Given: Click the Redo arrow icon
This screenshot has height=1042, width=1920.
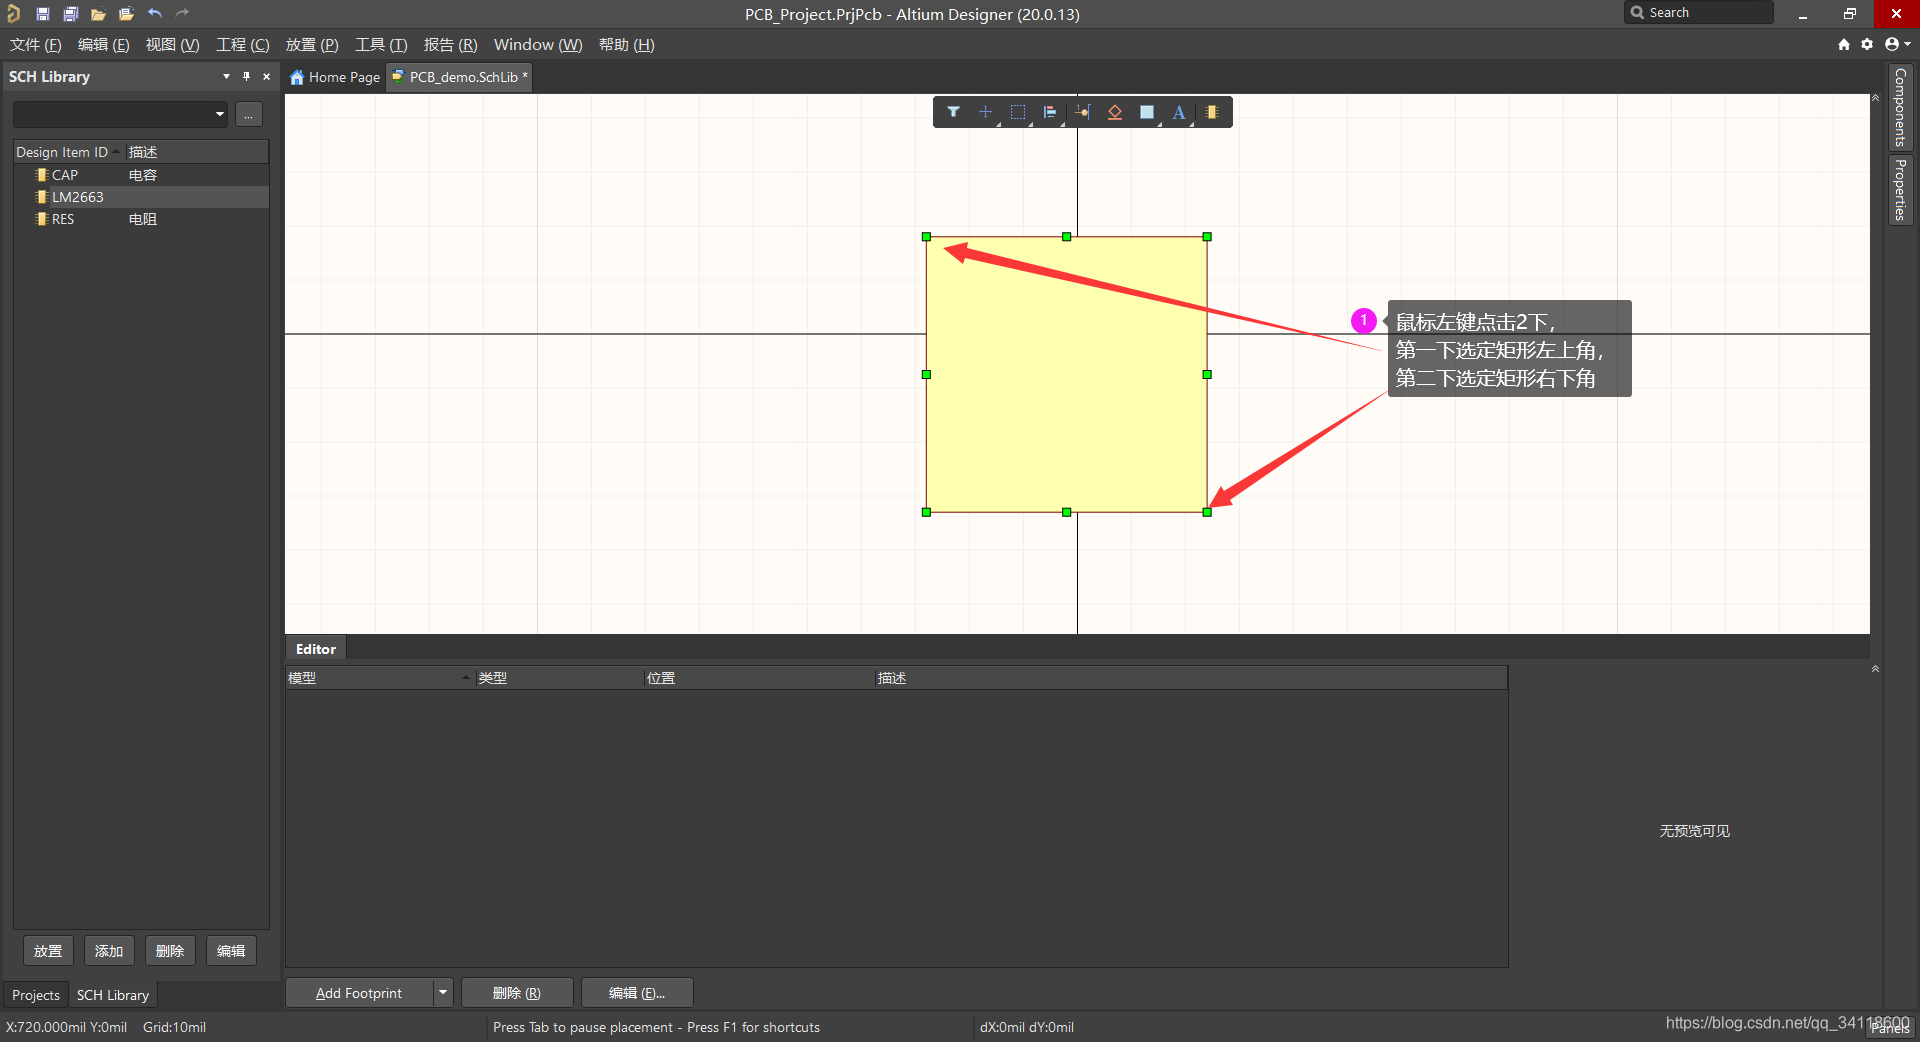Looking at the screenshot, I should (x=182, y=14).
